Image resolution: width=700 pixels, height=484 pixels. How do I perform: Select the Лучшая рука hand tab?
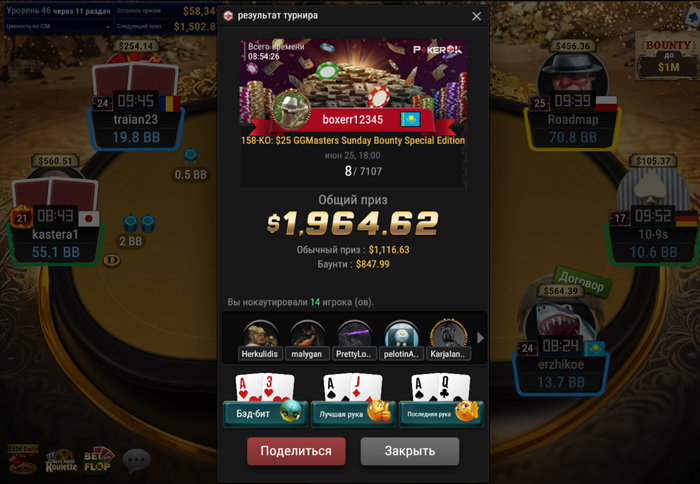click(x=353, y=413)
